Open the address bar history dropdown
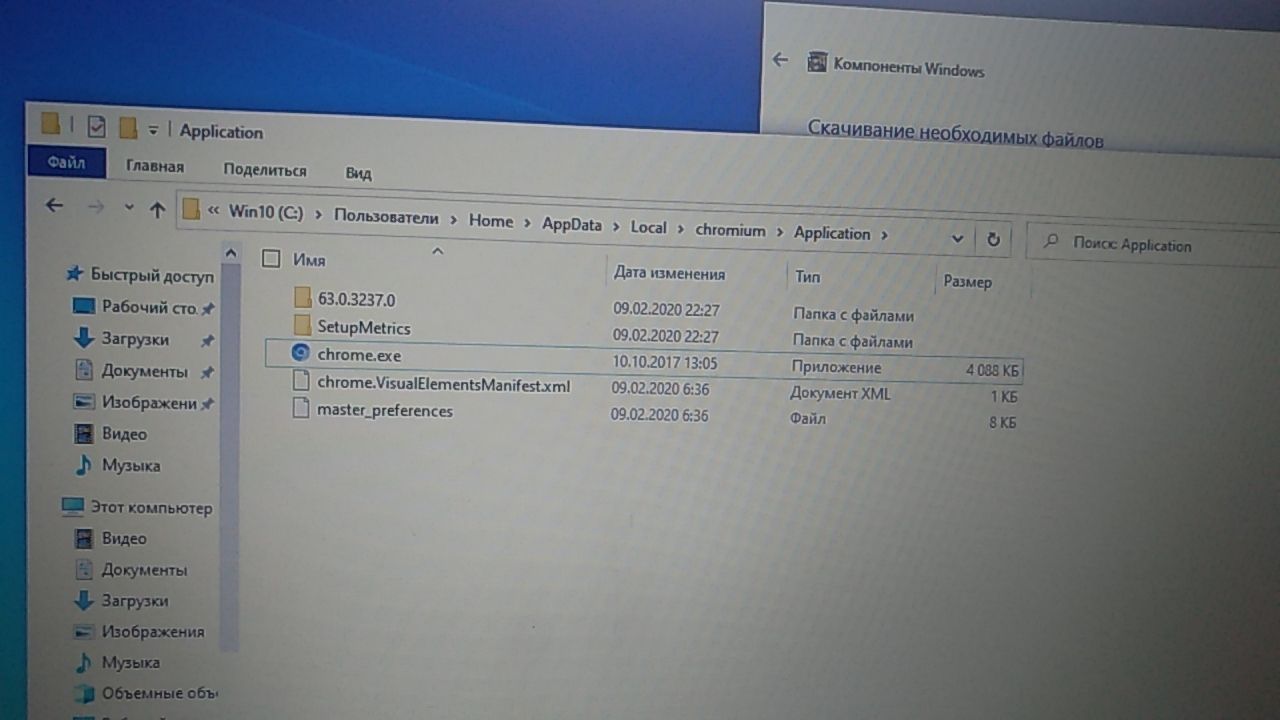The width and height of the screenshot is (1280, 720). [x=957, y=239]
